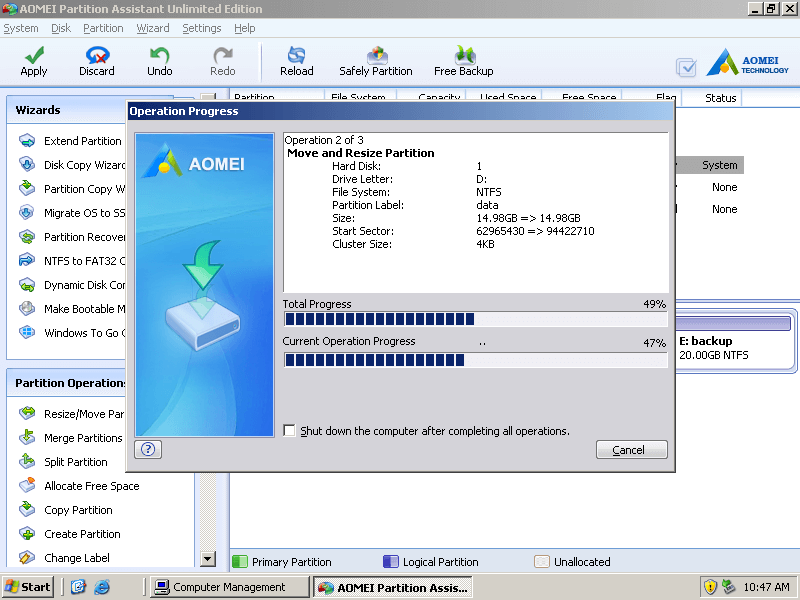Open the Partition menu
This screenshot has height=600, width=800.
pos(103,28)
